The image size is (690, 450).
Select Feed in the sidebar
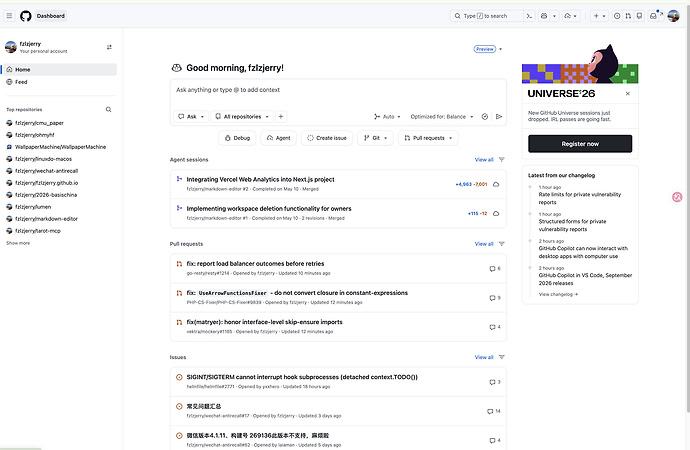point(61,82)
